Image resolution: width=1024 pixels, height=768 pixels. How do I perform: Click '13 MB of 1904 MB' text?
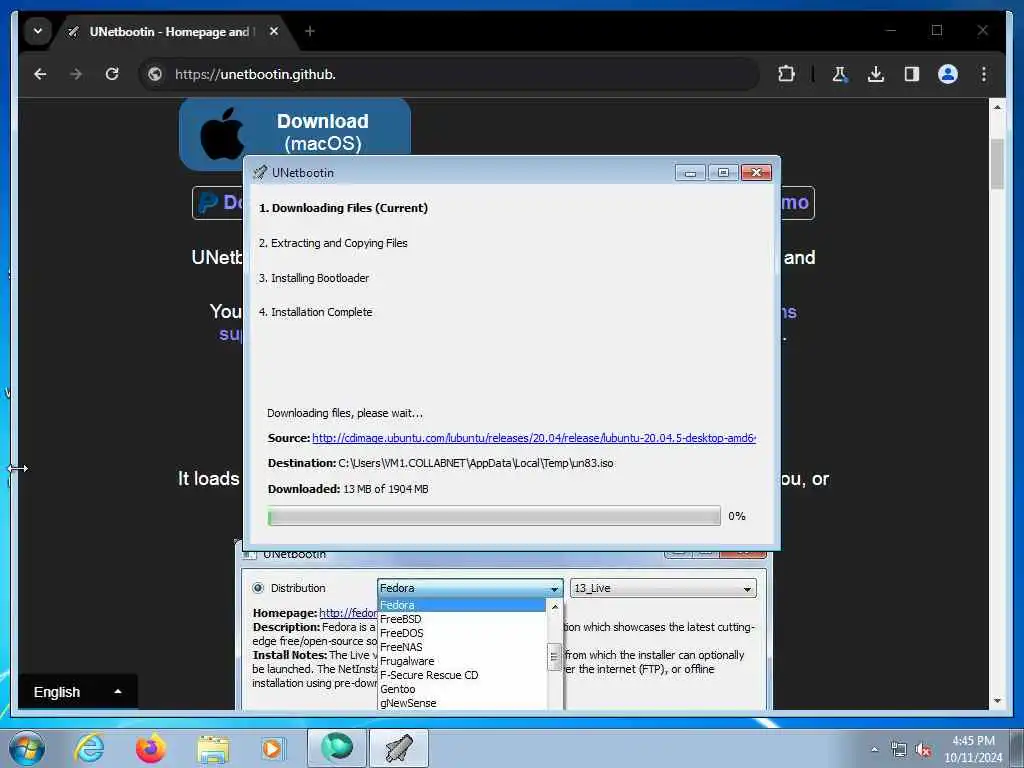click(386, 489)
